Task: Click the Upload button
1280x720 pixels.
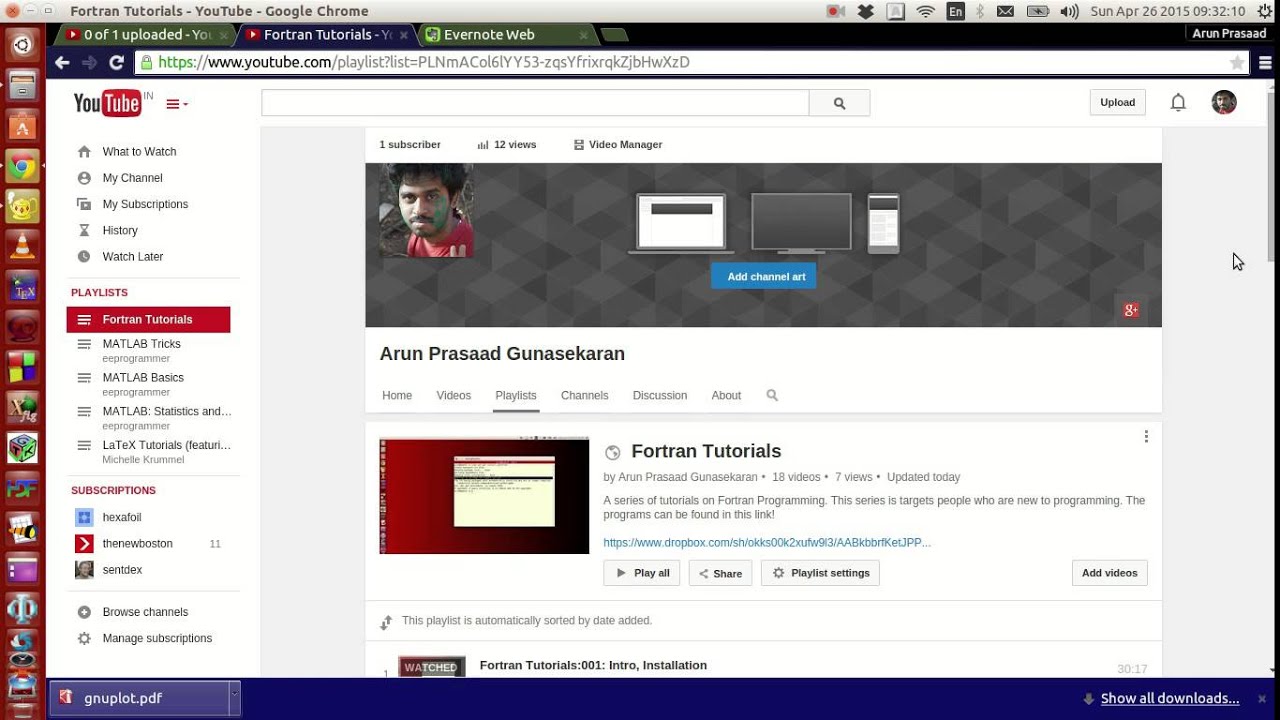Action: (1117, 102)
